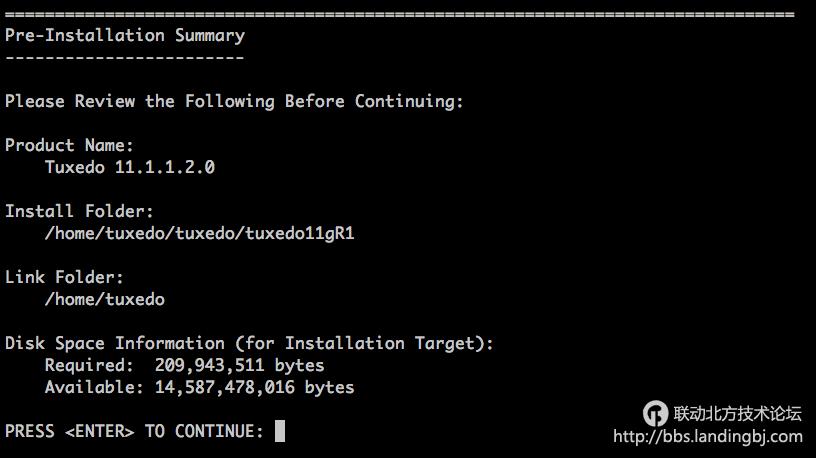Click the tuxedo11gR1 install path
This screenshot has width=816, height=458.
pyautogui.click(x=200, y=233)
